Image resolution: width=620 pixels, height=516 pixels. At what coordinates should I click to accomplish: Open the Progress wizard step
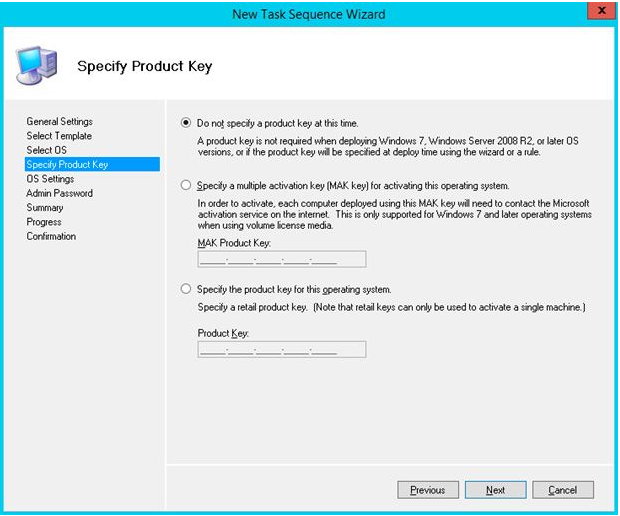[x=44, y=222]
